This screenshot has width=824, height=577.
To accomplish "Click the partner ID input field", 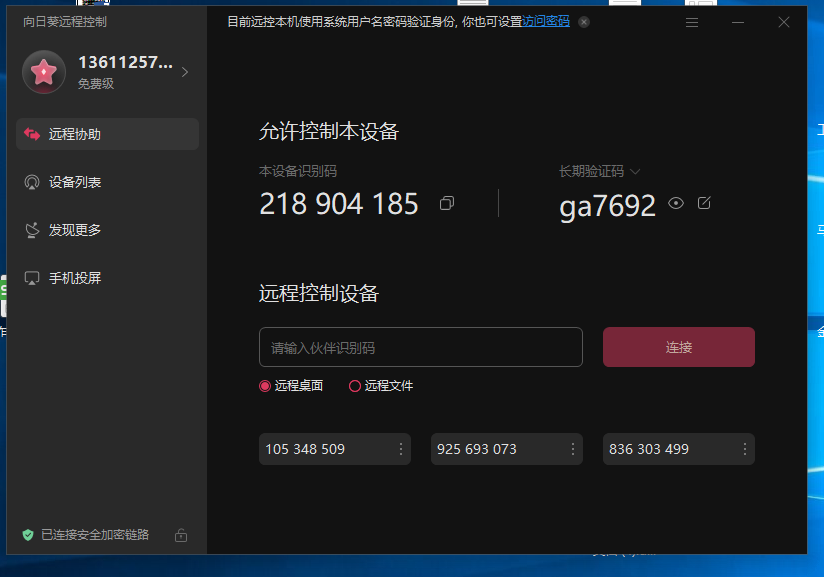I will coord(420,347).
